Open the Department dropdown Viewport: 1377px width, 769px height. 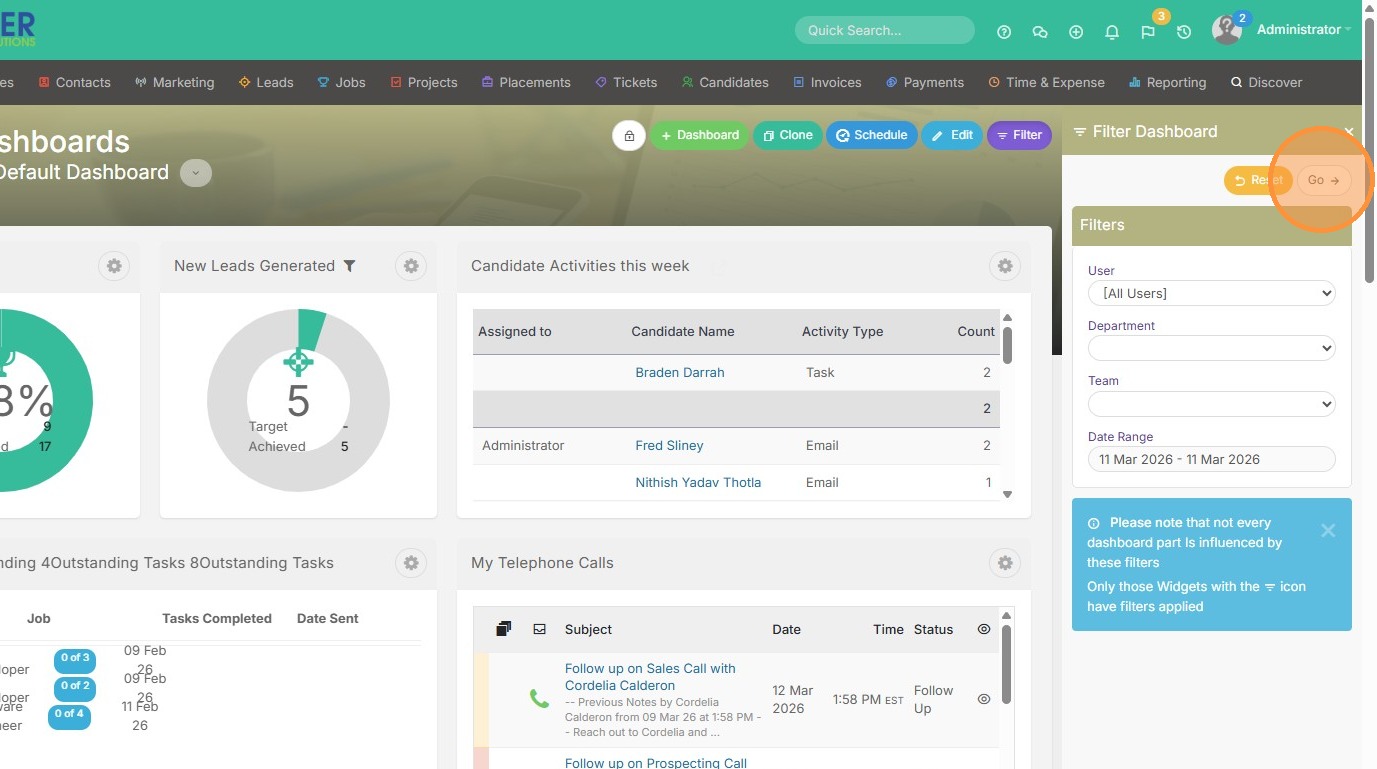pyautogui.click(x=1211, y=348)
